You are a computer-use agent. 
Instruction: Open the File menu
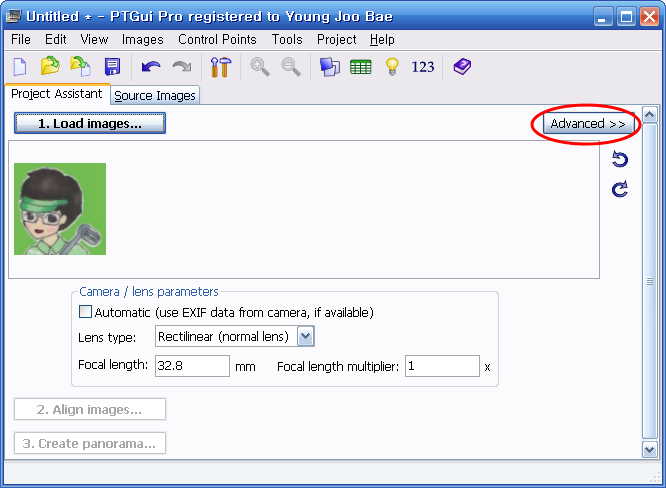click(21, 39)
